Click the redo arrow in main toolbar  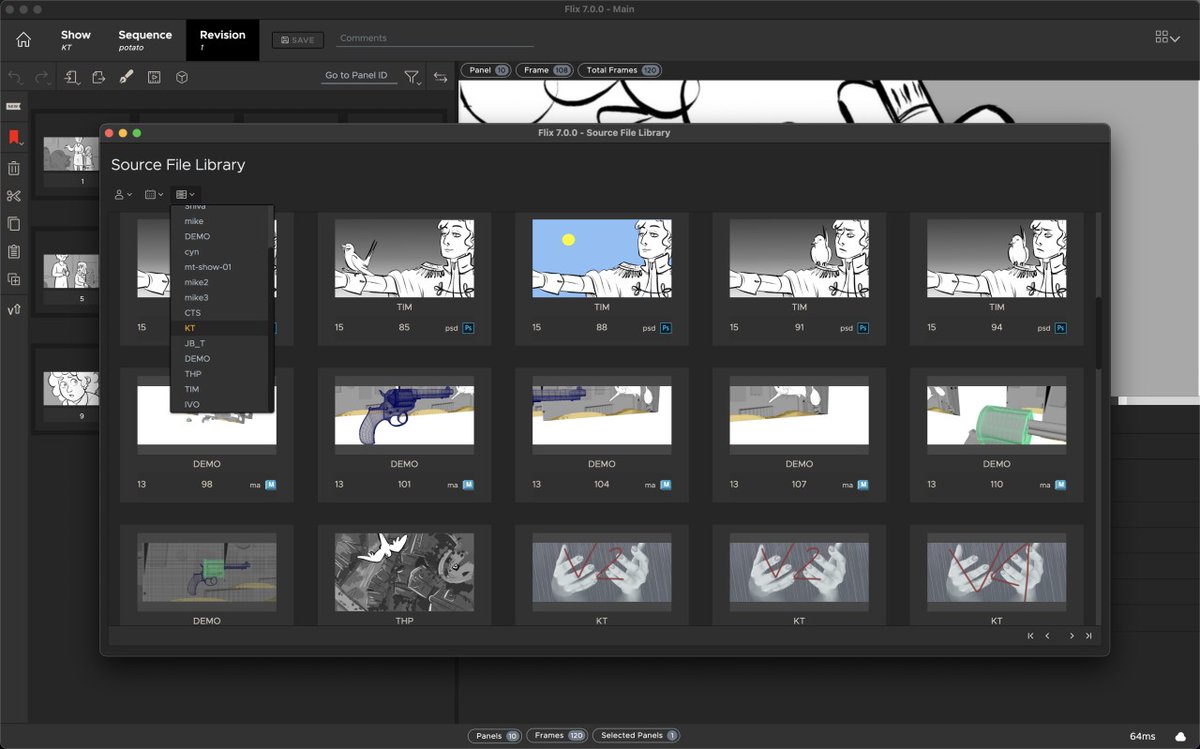42,77
